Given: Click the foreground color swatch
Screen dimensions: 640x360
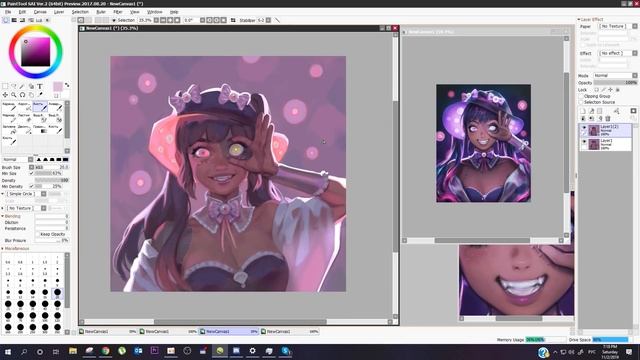Looking at the screenshot, I should [x=58, y=86].
